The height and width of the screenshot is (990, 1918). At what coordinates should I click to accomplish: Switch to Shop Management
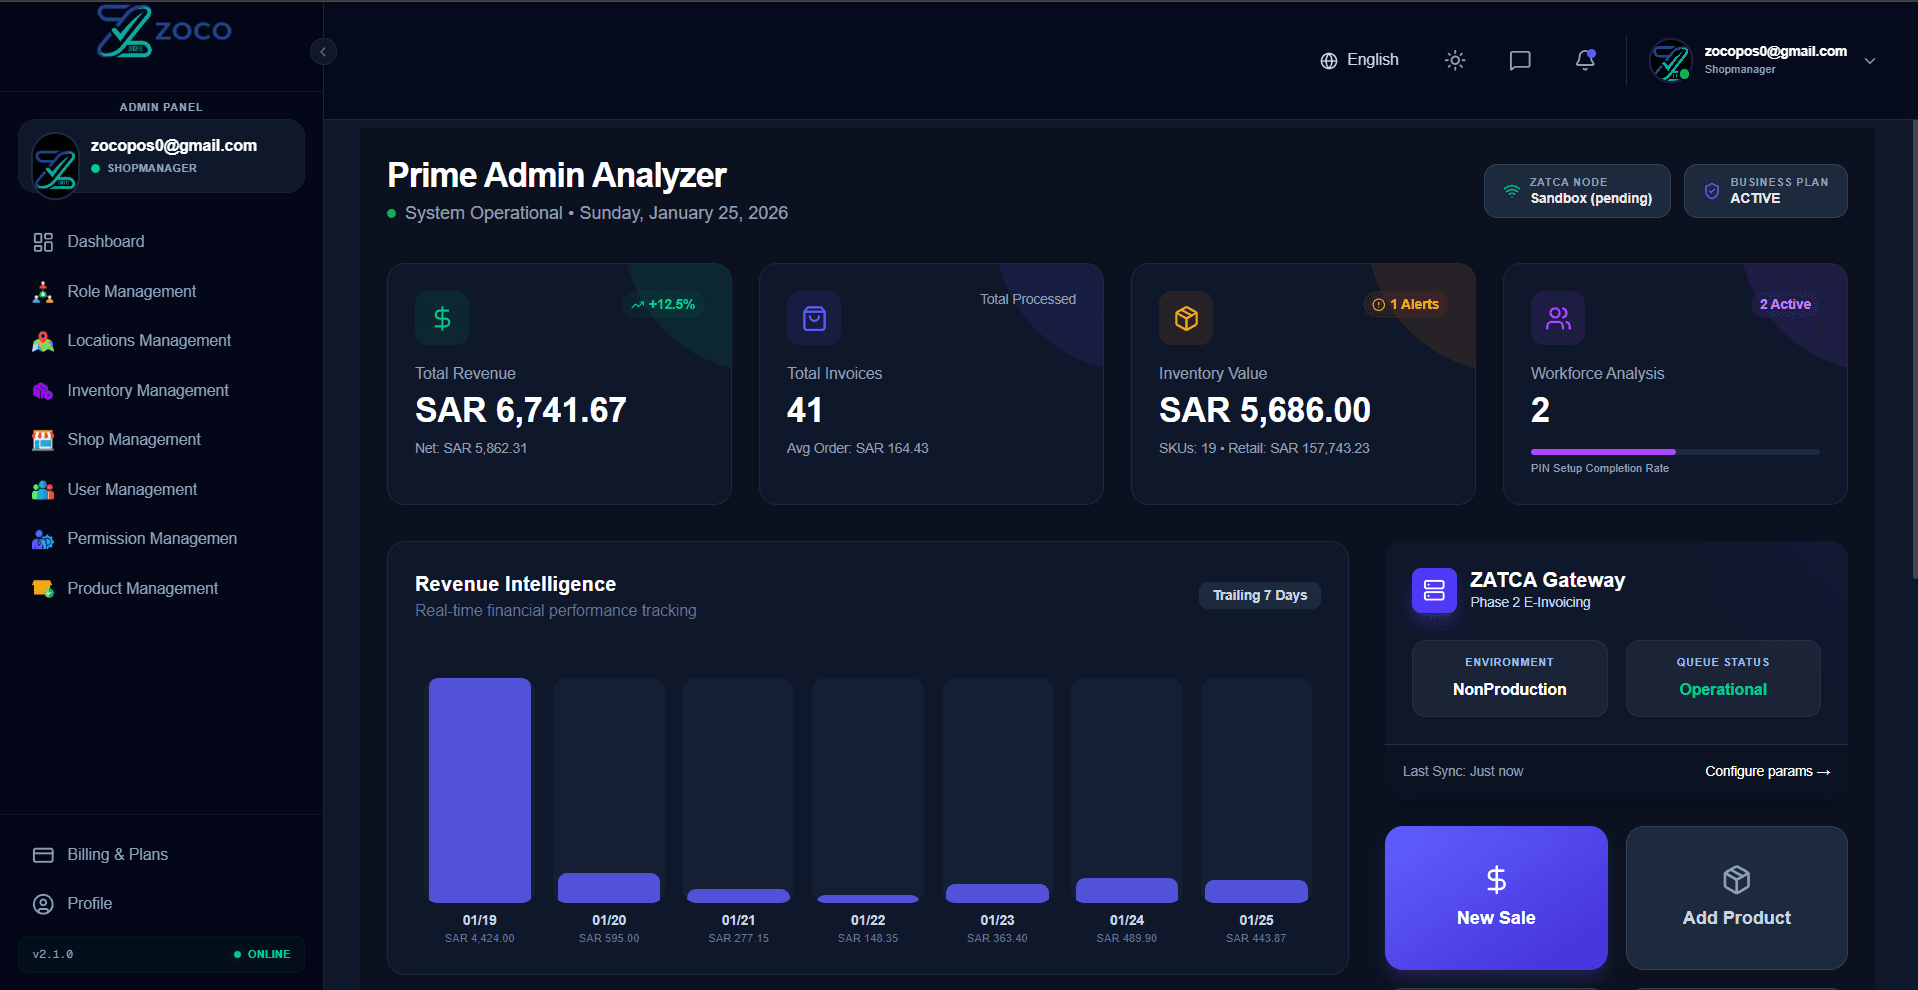pos(42,440)
